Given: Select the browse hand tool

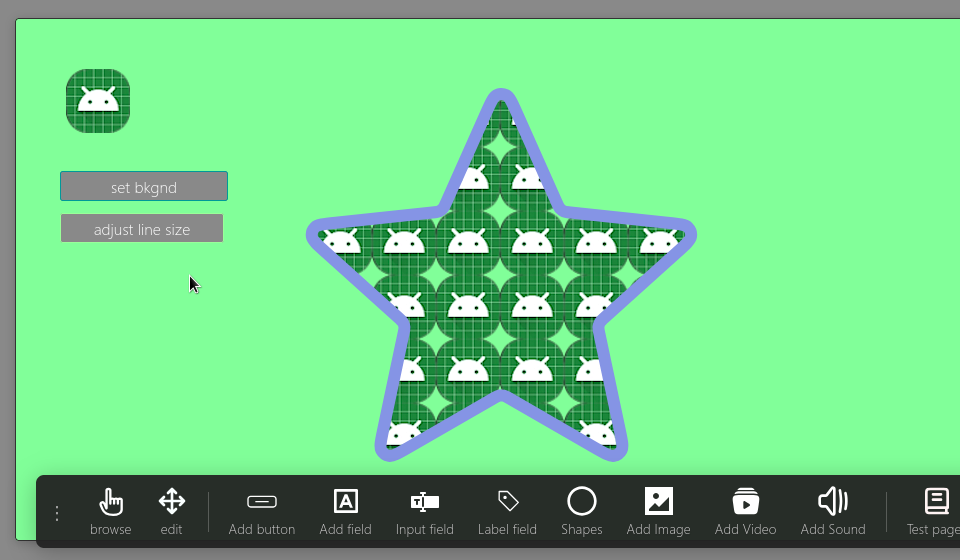Looking at the screenshot, I should tap(110, 511).
